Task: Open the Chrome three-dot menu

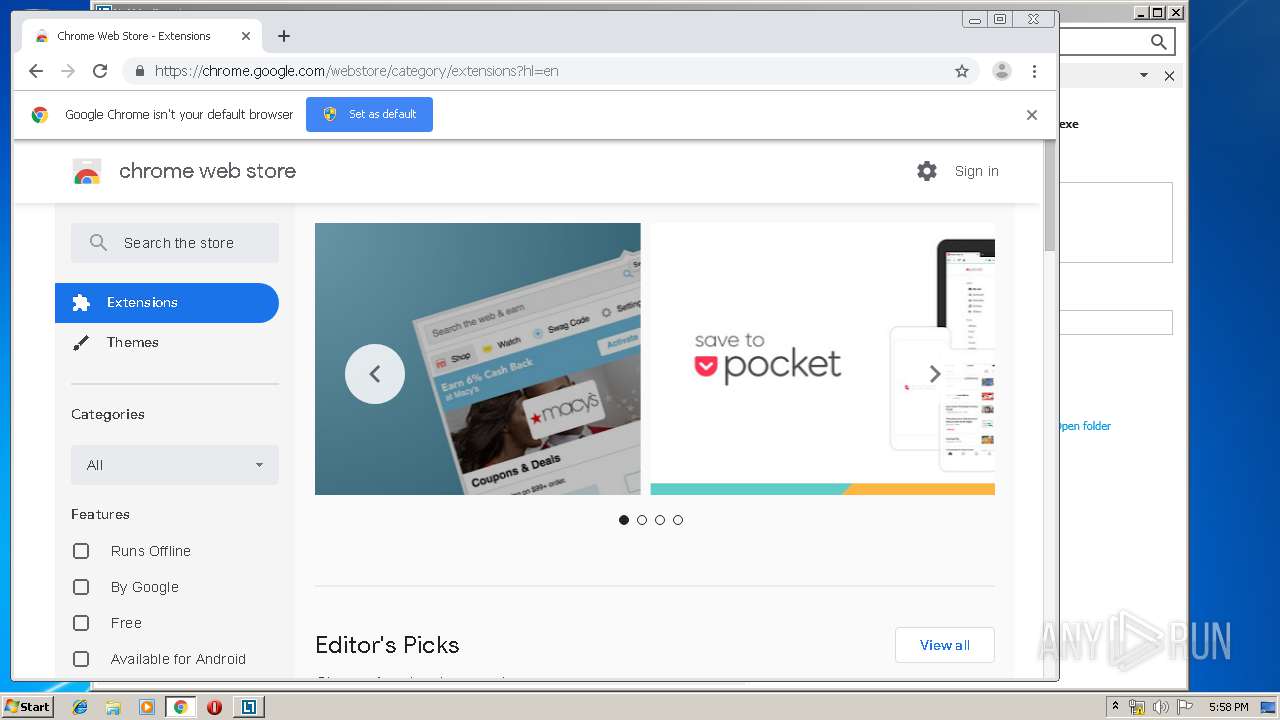Action: pyautogui.click(x=1034, y=71)
